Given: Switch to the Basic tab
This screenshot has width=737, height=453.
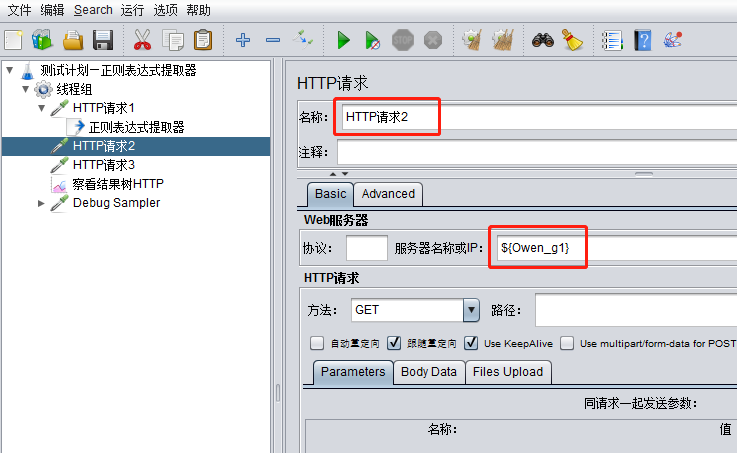Looking at the screenshot, I should tap(330, 194).
